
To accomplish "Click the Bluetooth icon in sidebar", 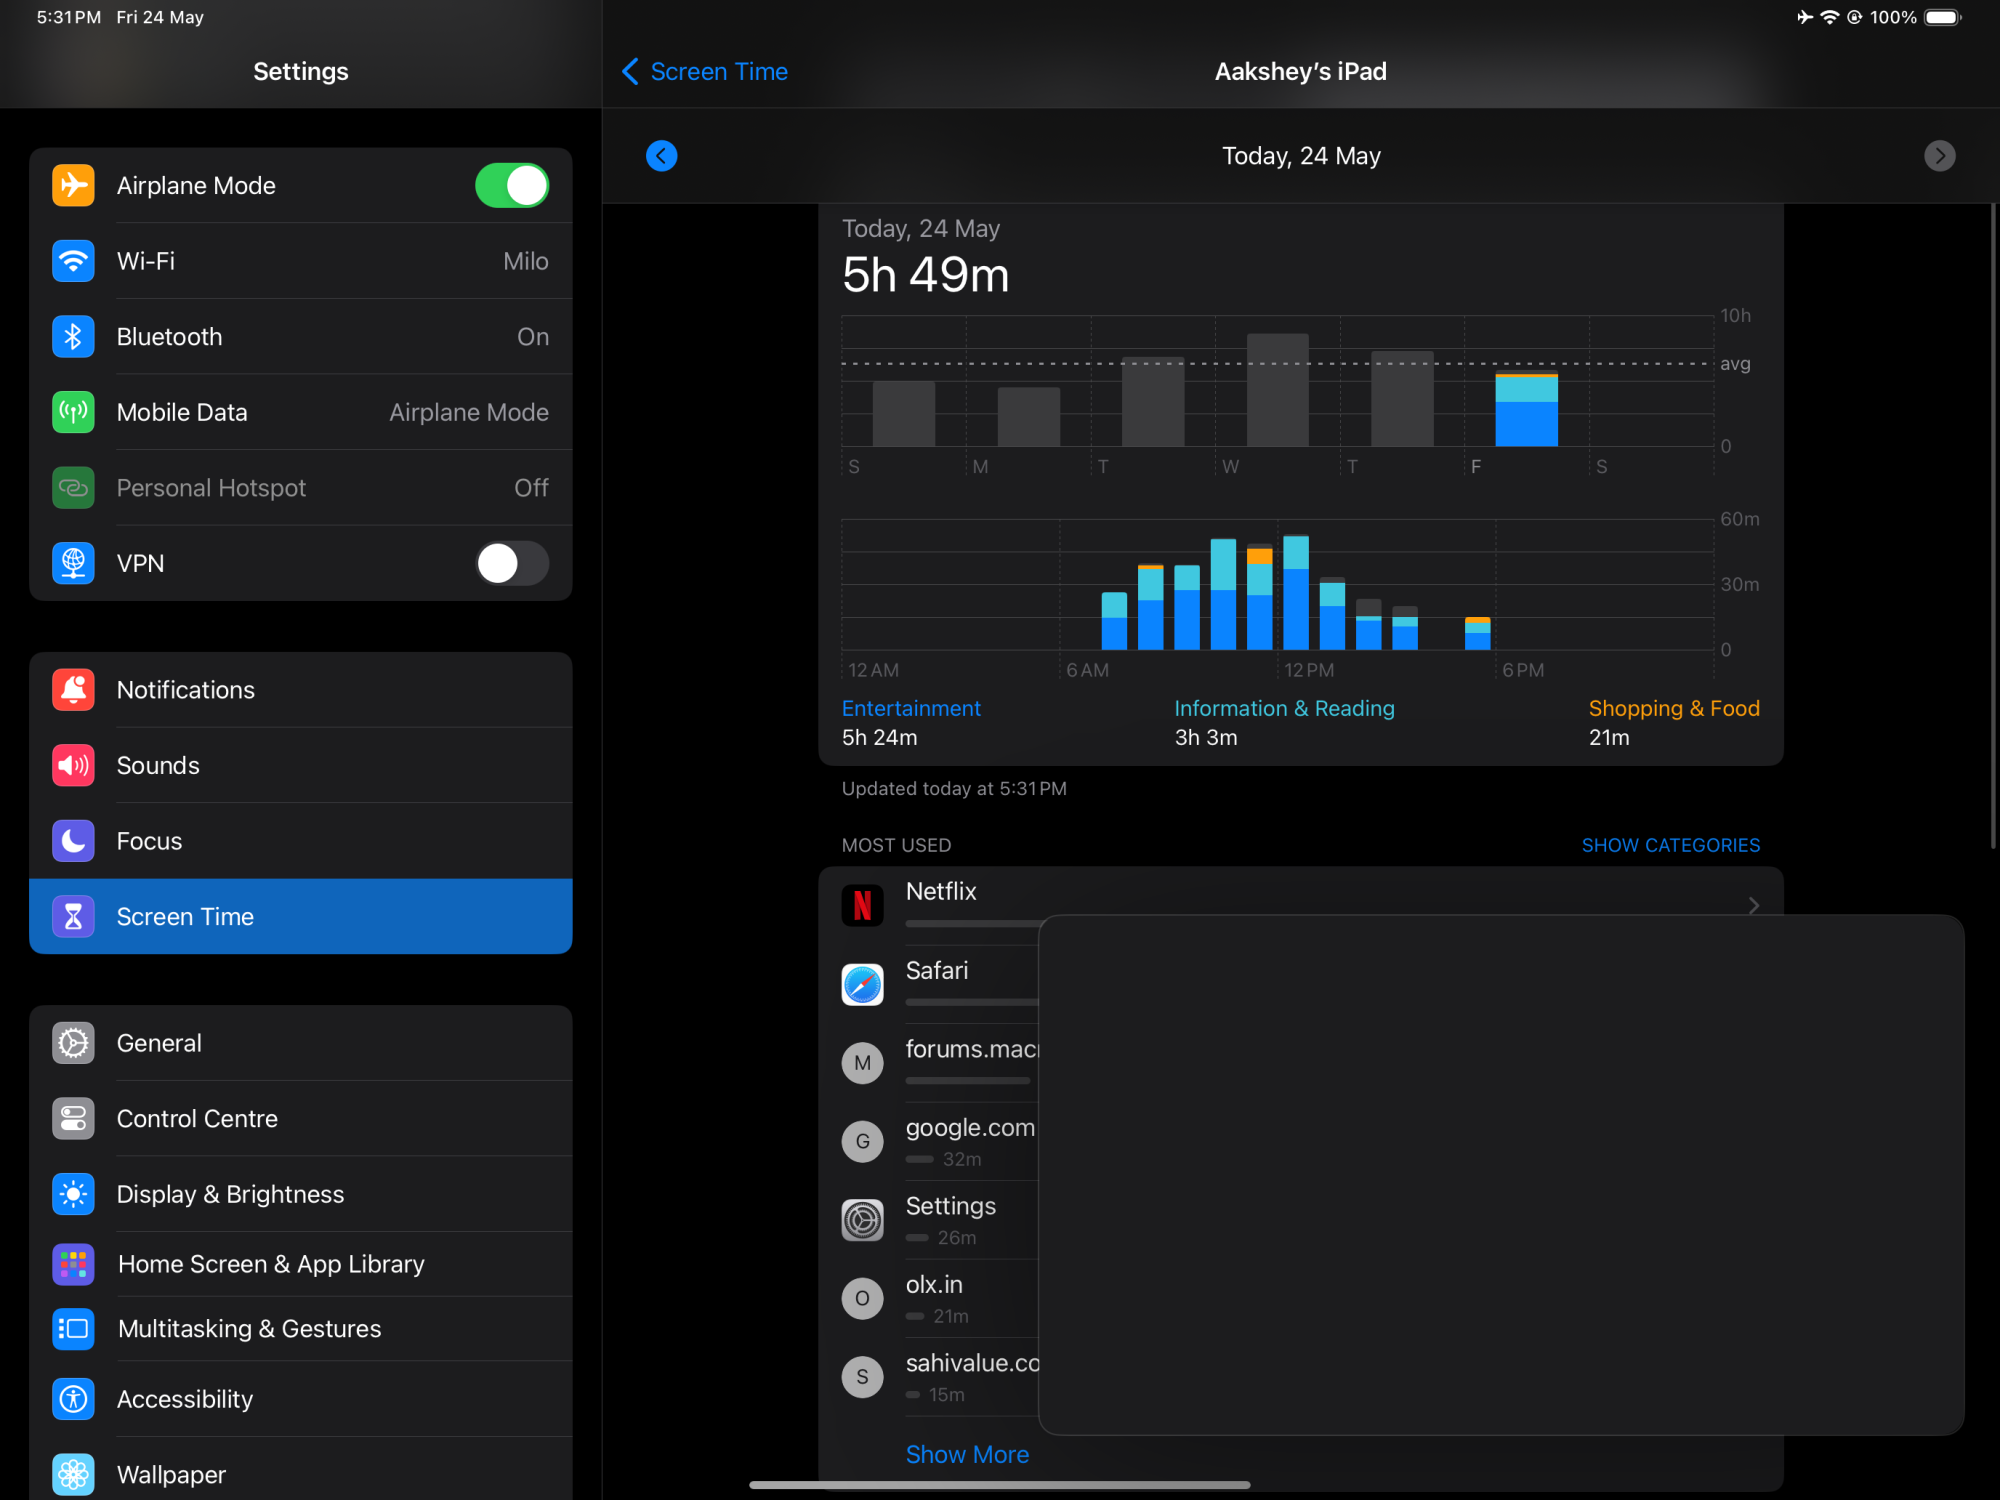I will pos(73,337).
